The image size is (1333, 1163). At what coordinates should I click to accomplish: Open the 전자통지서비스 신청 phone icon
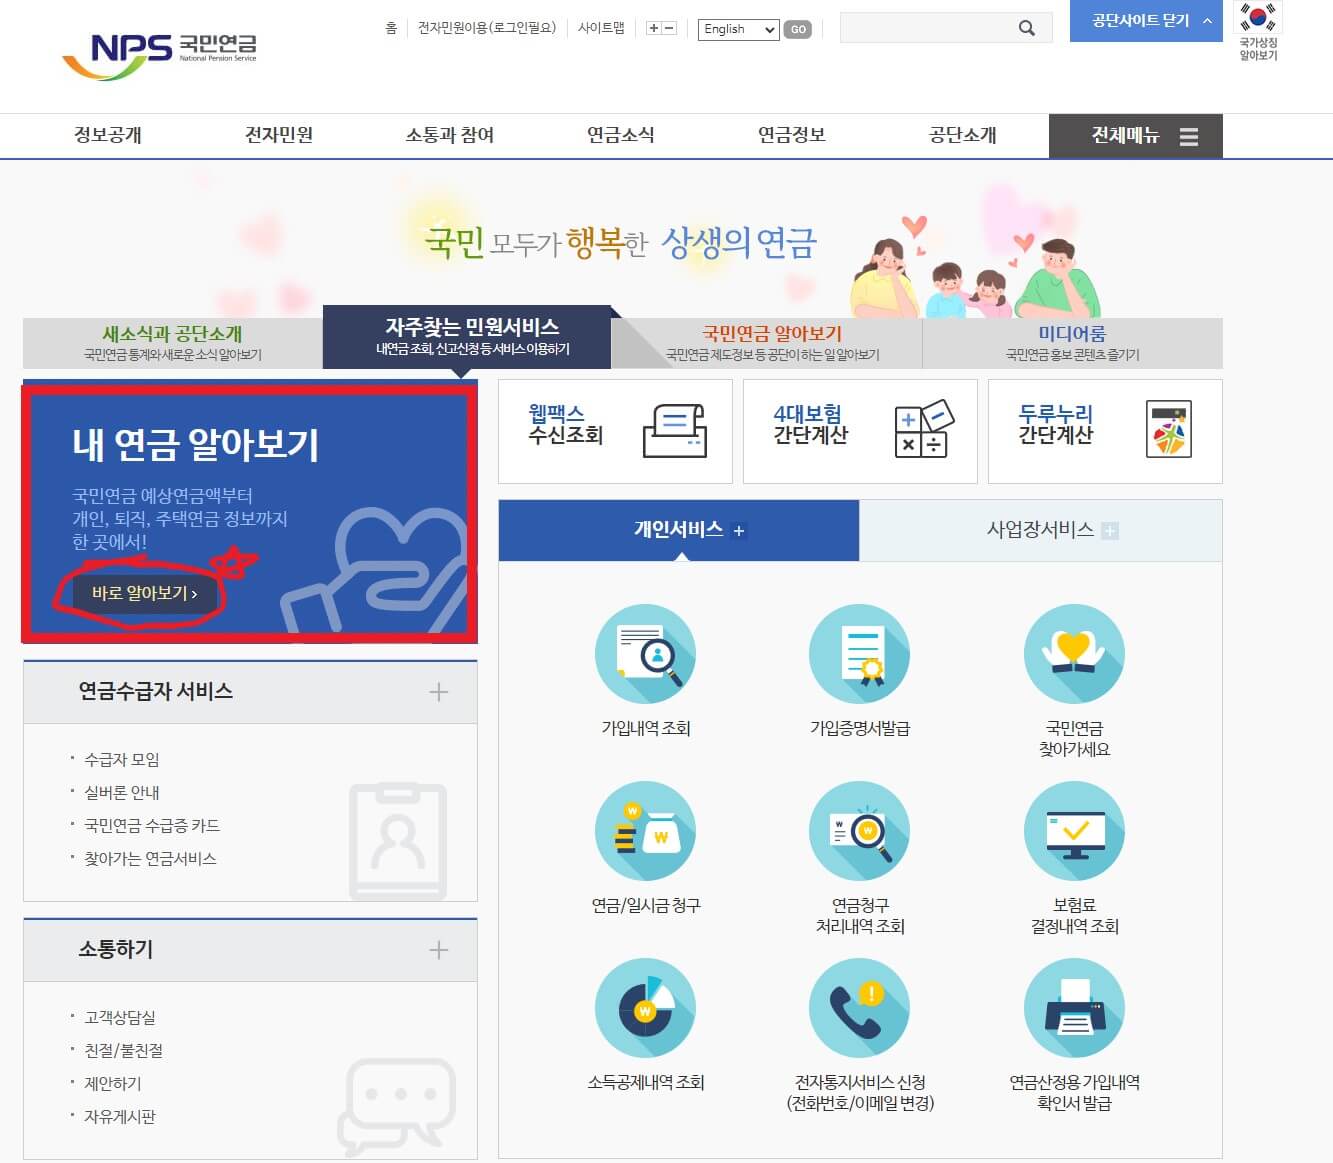tap(859, 1008)
